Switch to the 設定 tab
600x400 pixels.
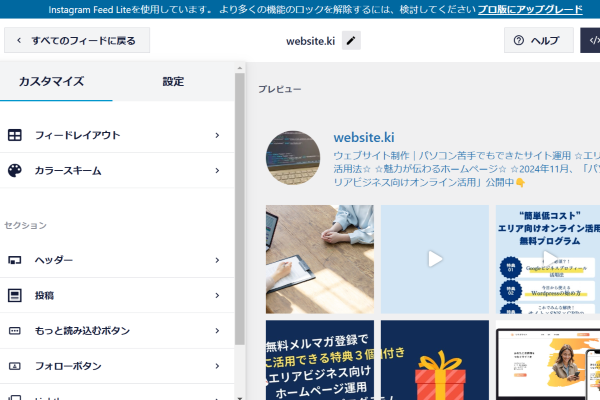click(173, 82)
